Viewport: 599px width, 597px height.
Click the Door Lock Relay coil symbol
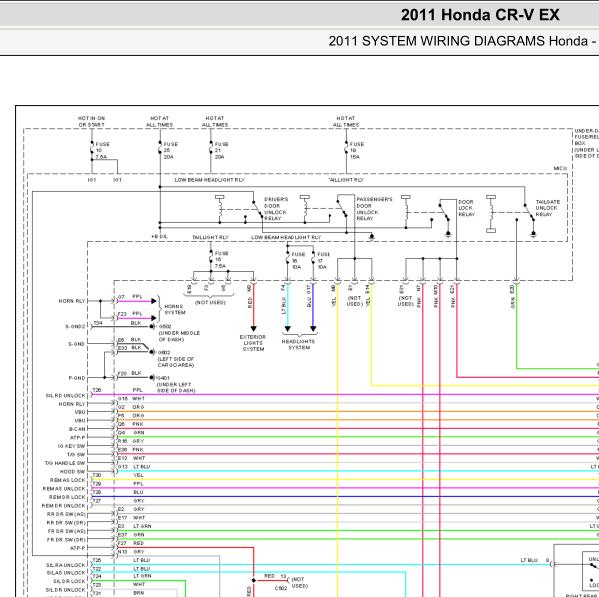pyautogui.click(x=406, y=212)
